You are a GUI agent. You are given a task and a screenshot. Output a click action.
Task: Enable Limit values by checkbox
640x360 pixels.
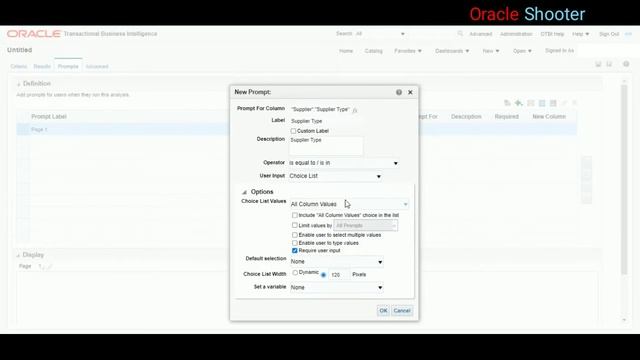[295, 225]
